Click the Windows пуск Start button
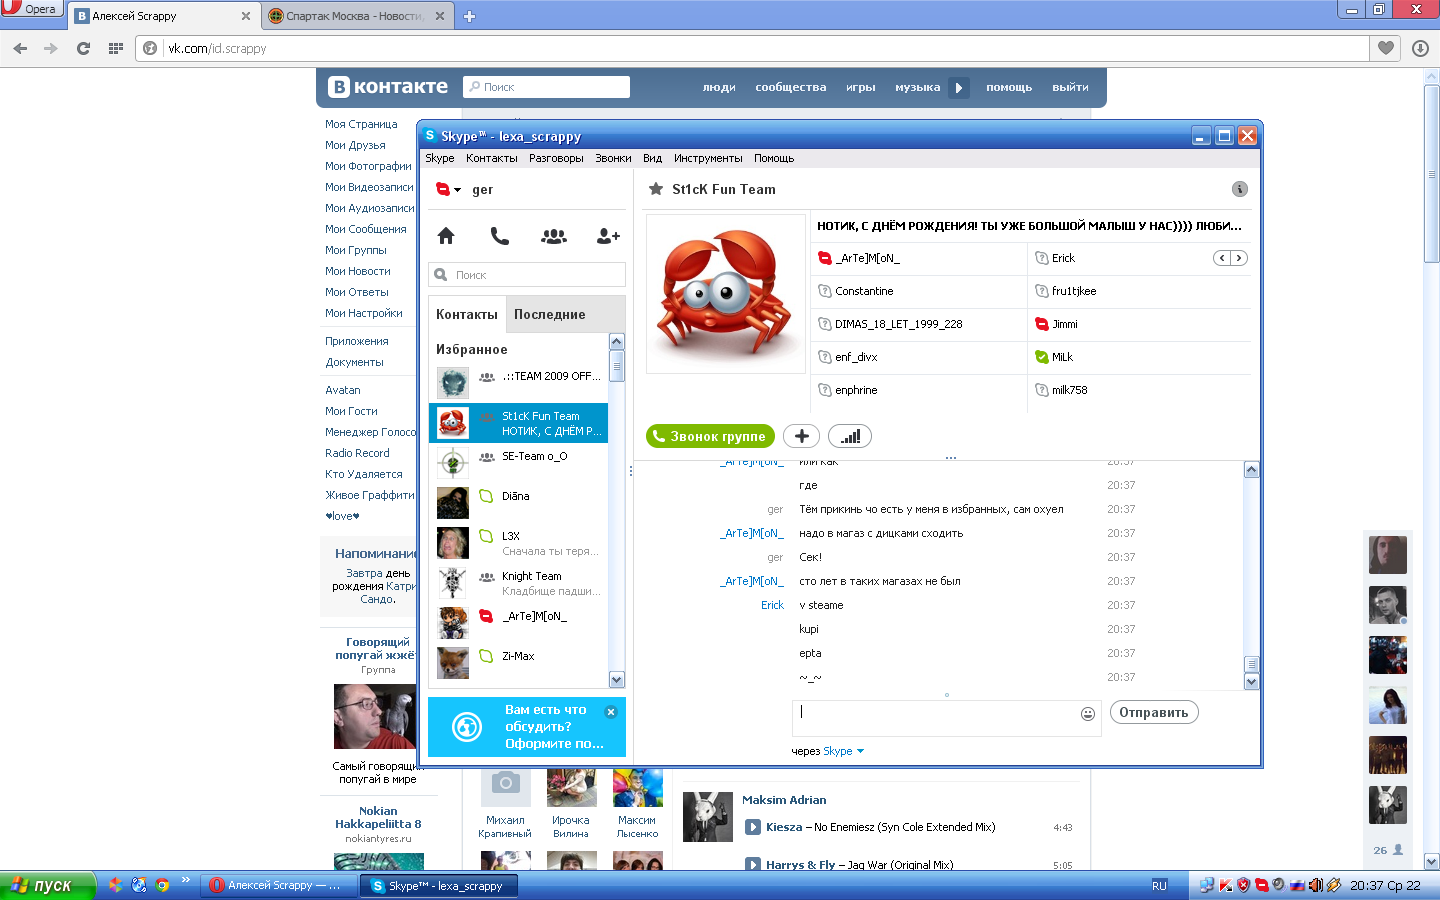The image size is (1440, 900). (47, 885)
